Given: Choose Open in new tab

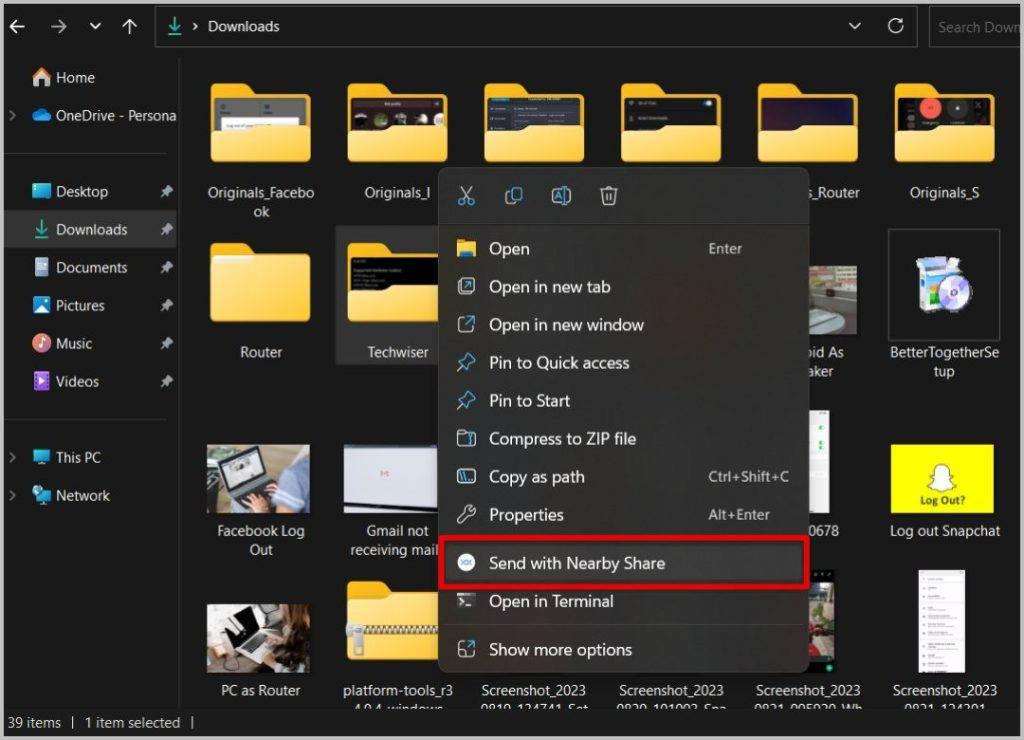Looking at the screenshot, I should [624, 287].
